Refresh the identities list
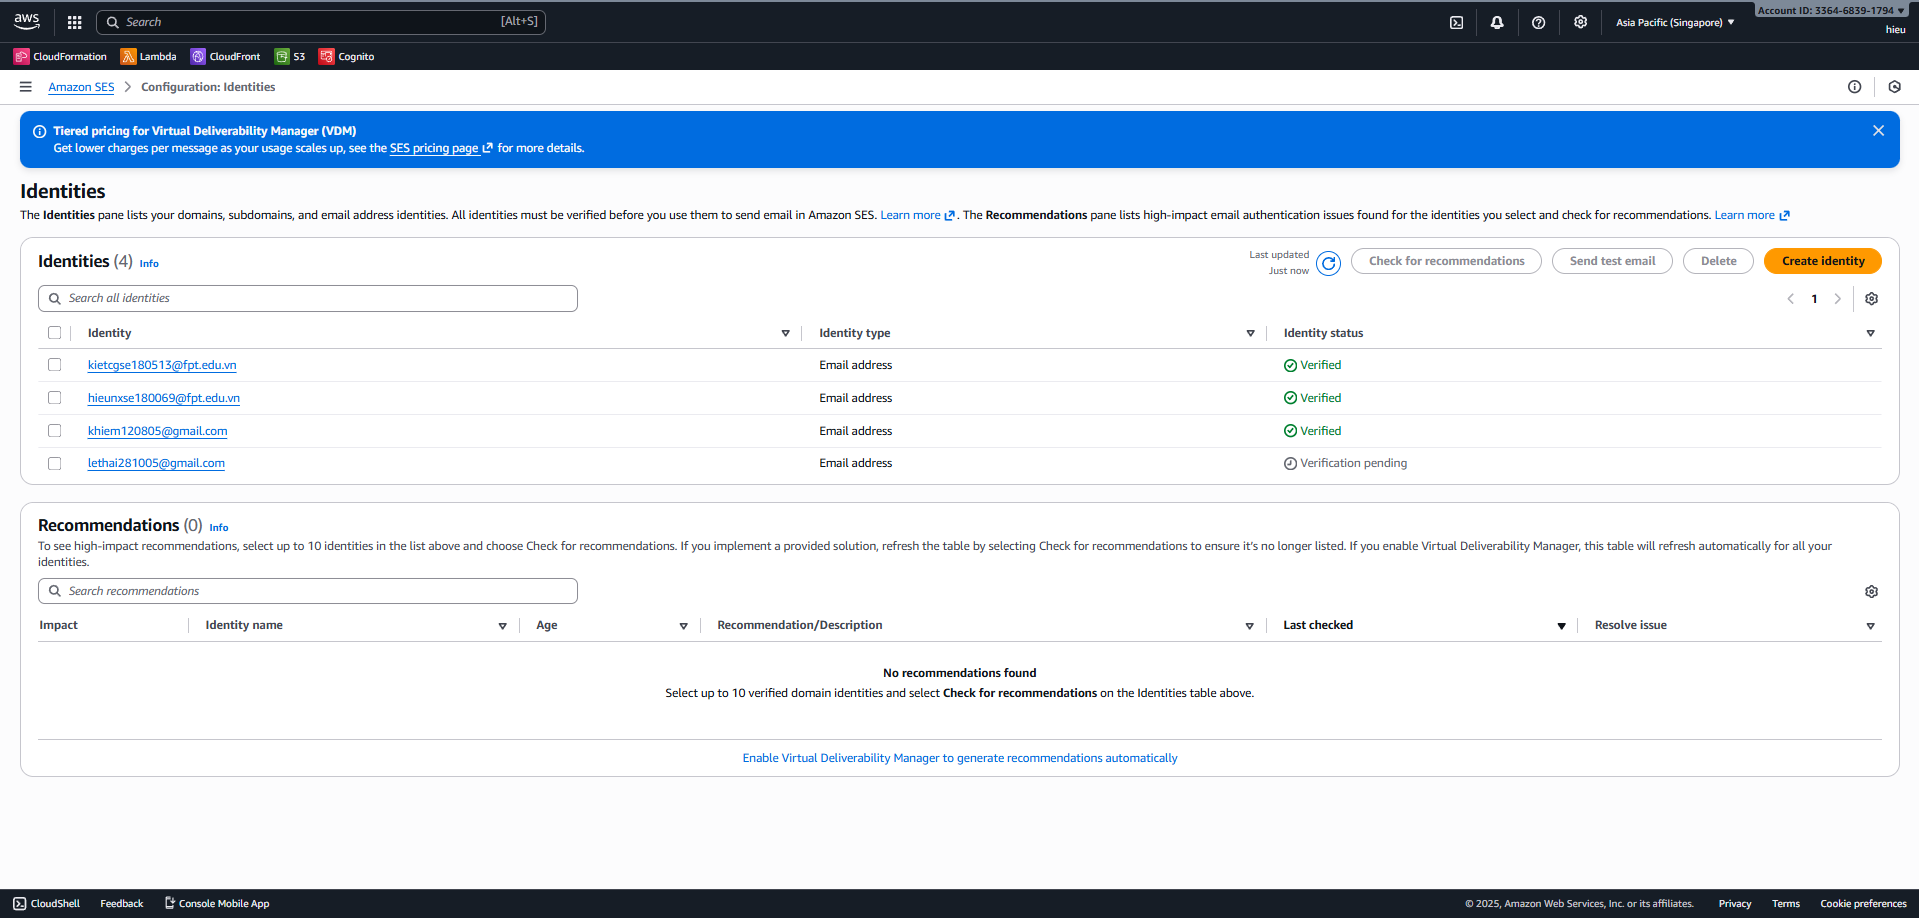This screenshot has width=1919, height=918. [x=1328, y=263]
